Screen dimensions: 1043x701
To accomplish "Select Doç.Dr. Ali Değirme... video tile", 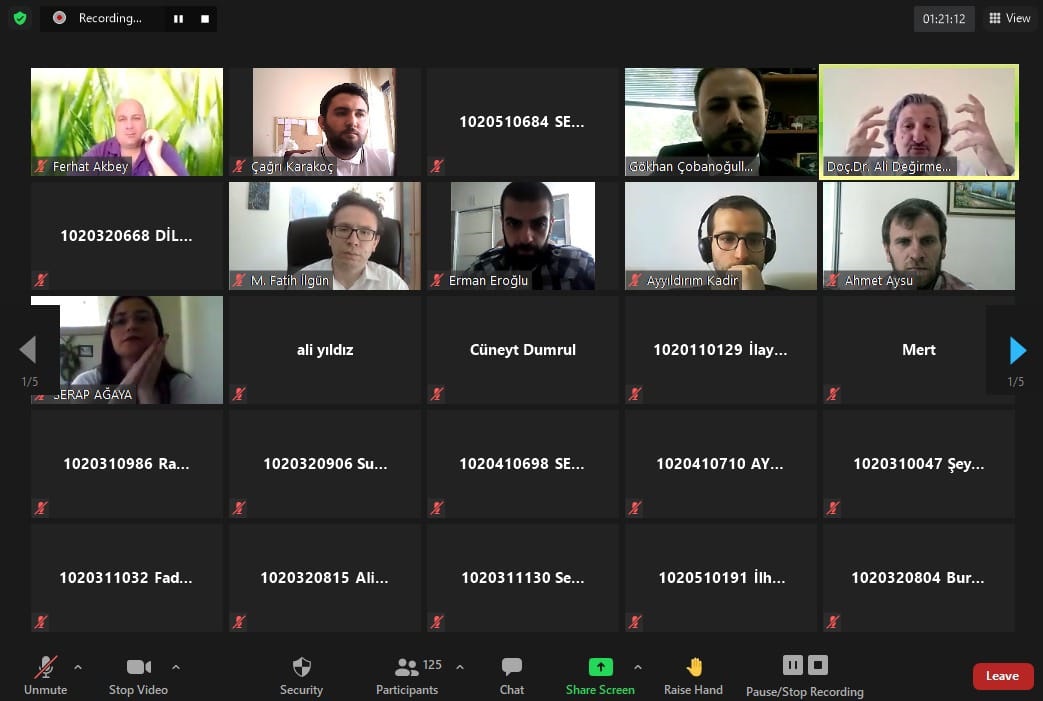I will point(919,122).
